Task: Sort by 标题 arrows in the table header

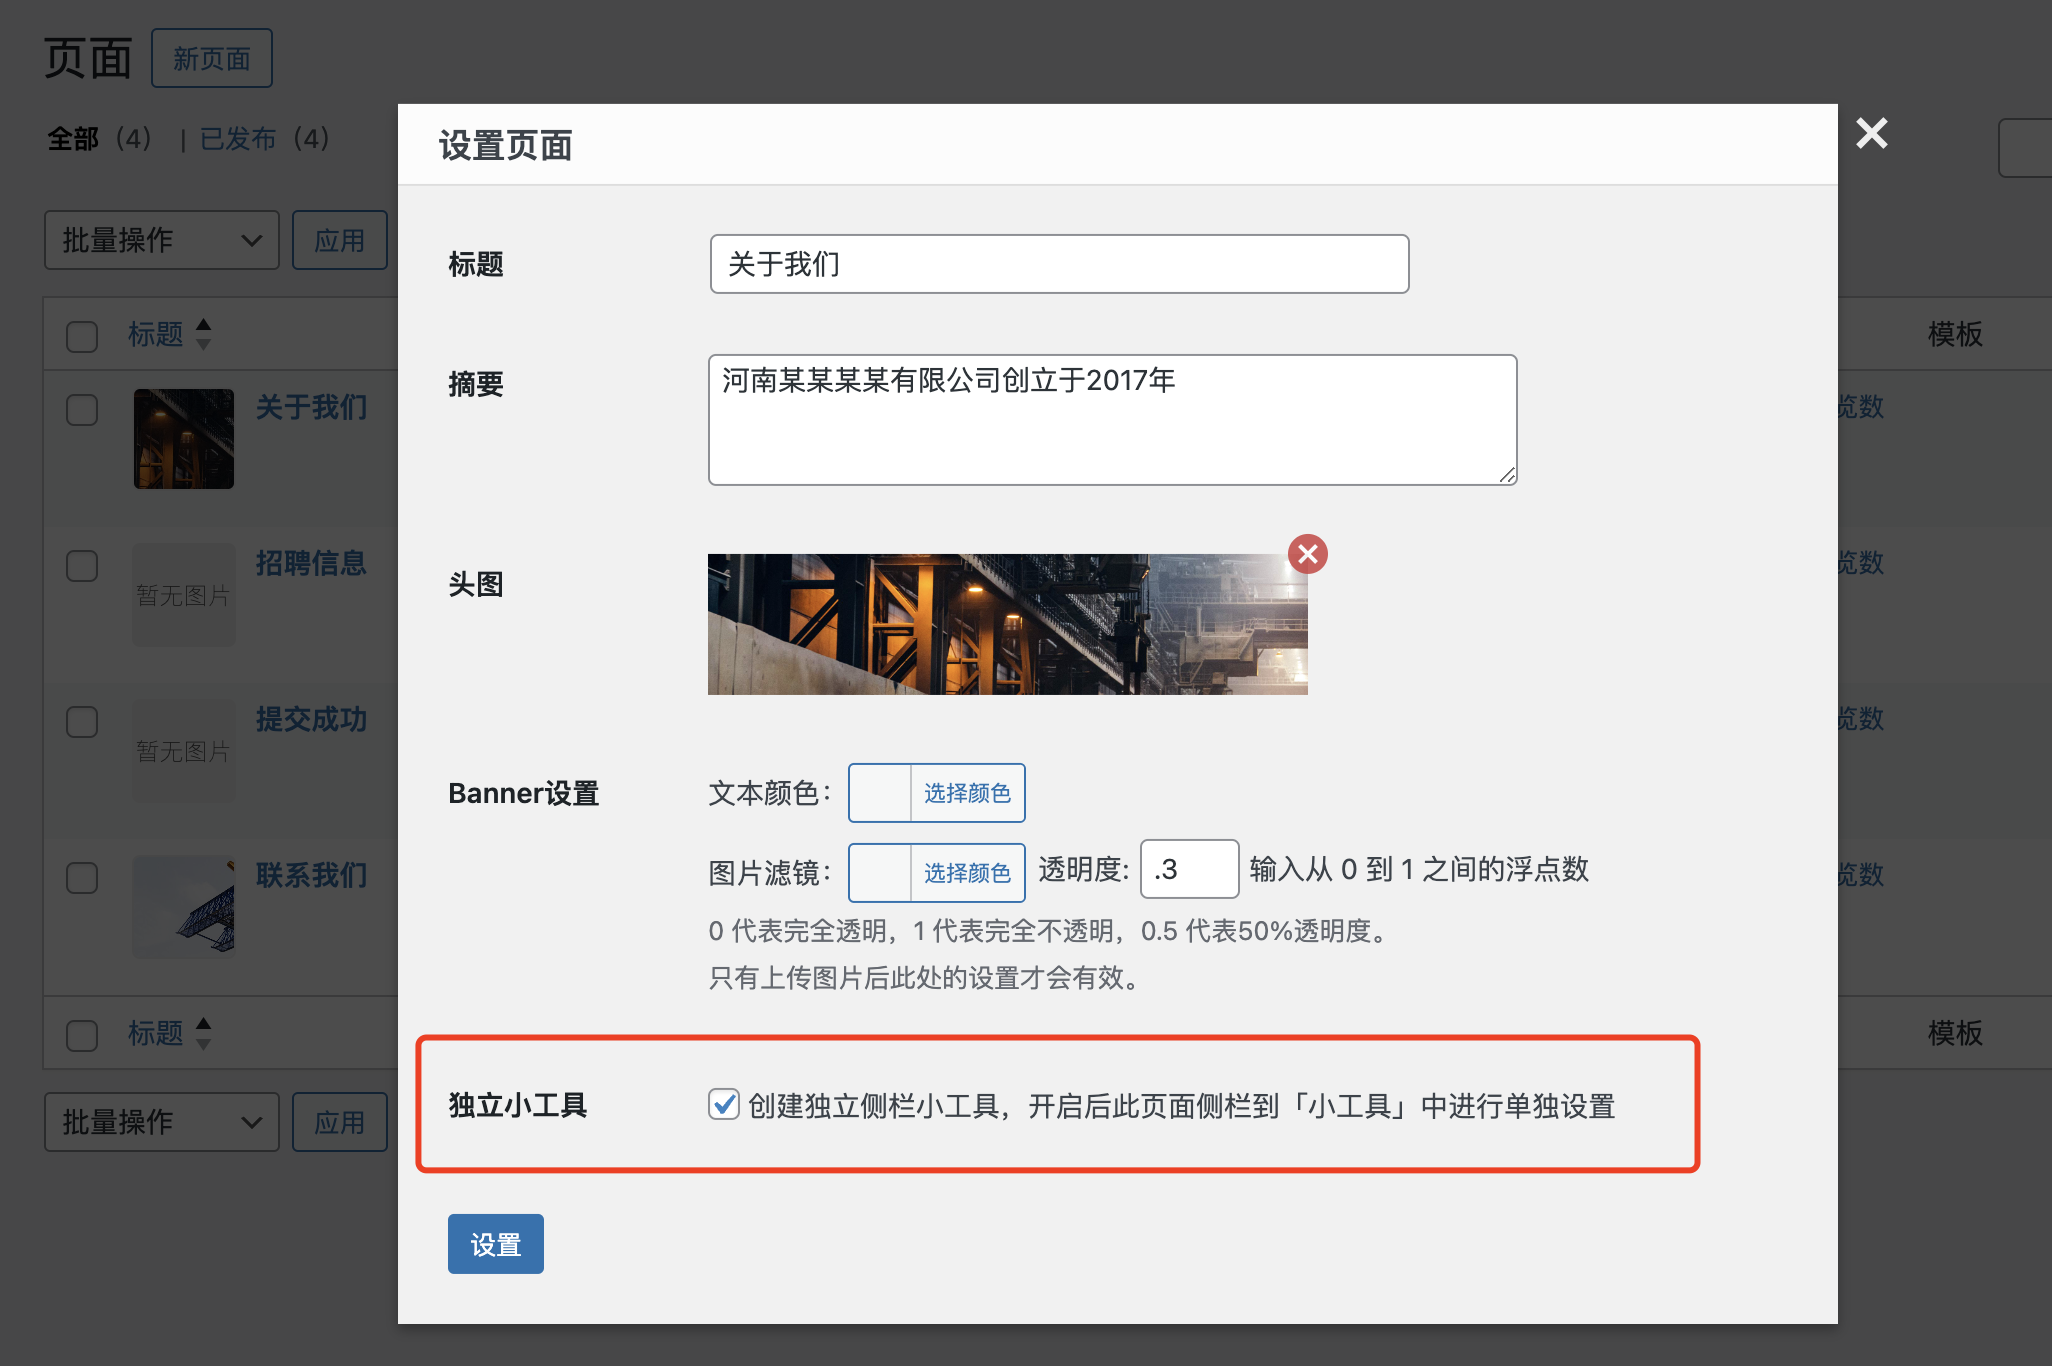Action: pyautogui.click(x=204, y=334)
